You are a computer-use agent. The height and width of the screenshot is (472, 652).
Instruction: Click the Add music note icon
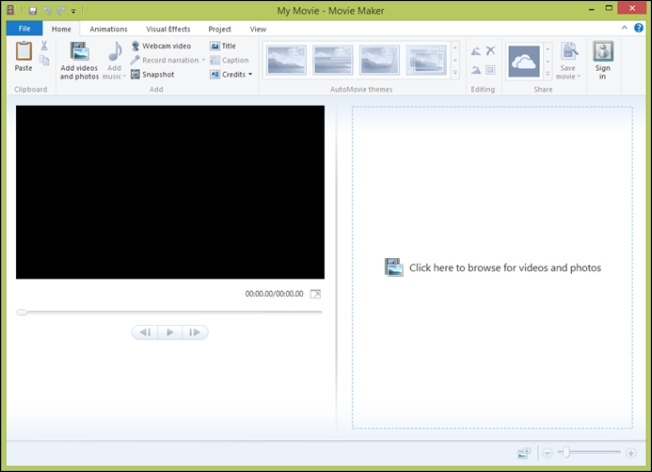point(114,52)
